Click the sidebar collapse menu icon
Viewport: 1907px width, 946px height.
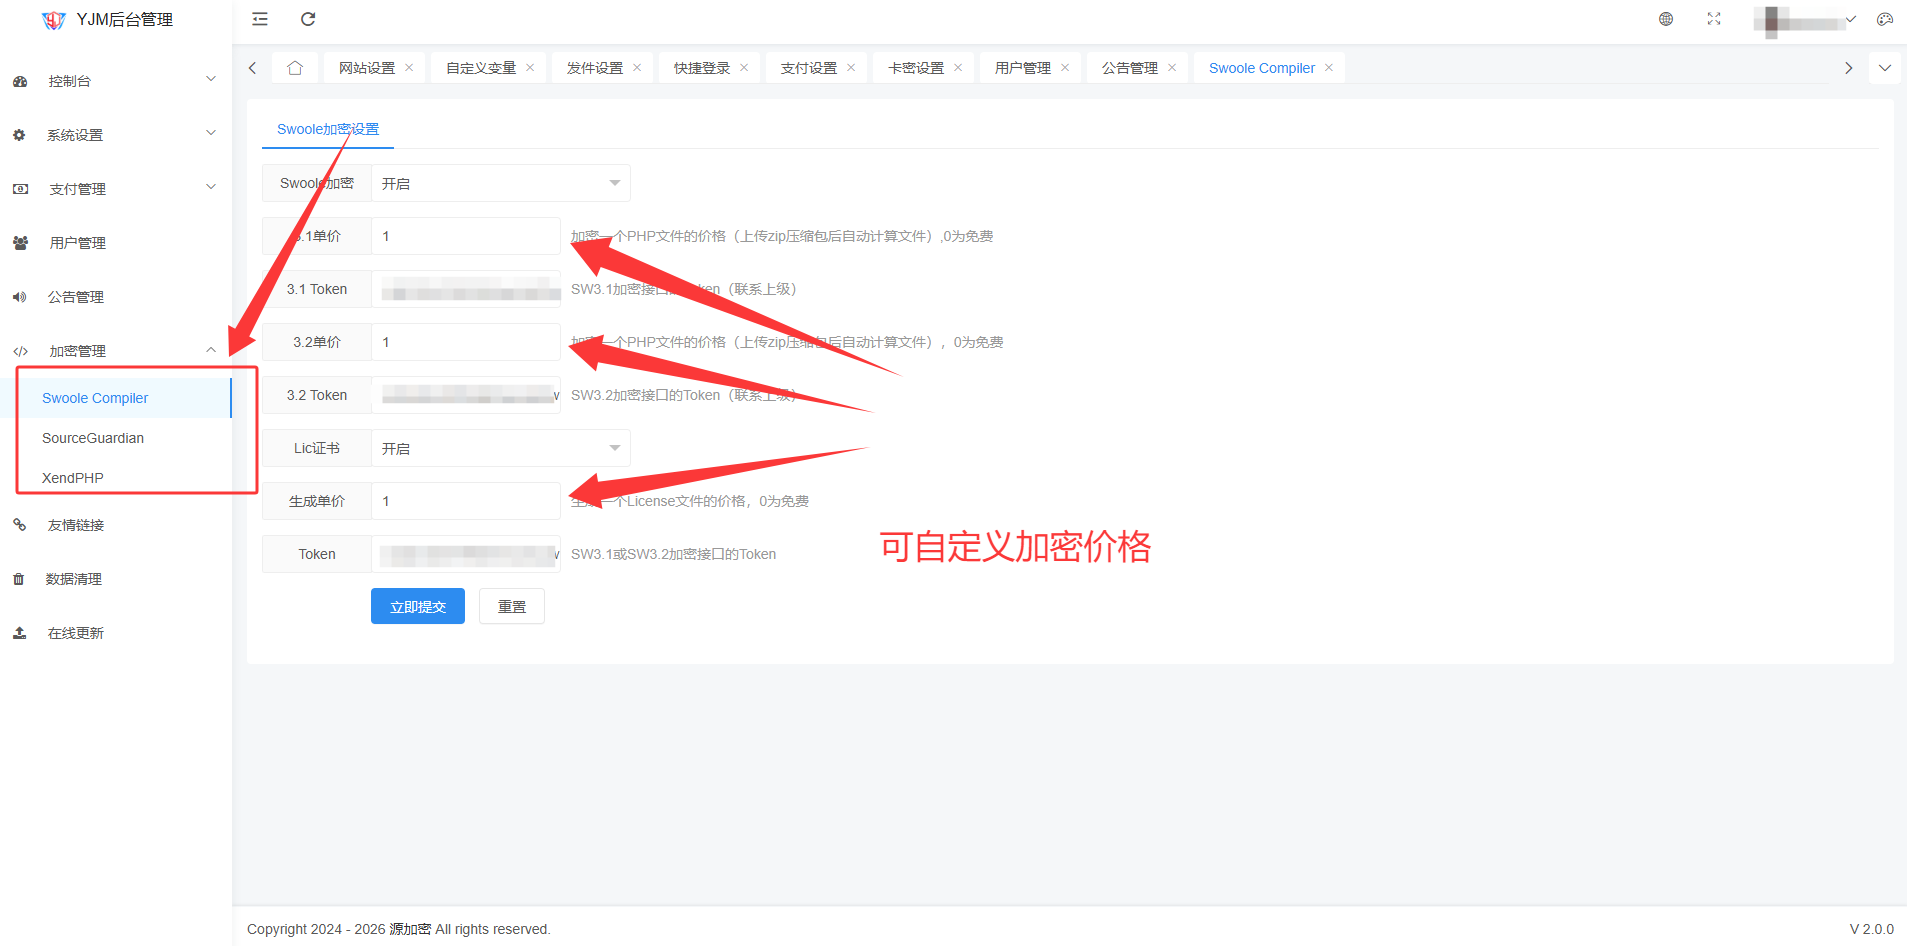260,19
